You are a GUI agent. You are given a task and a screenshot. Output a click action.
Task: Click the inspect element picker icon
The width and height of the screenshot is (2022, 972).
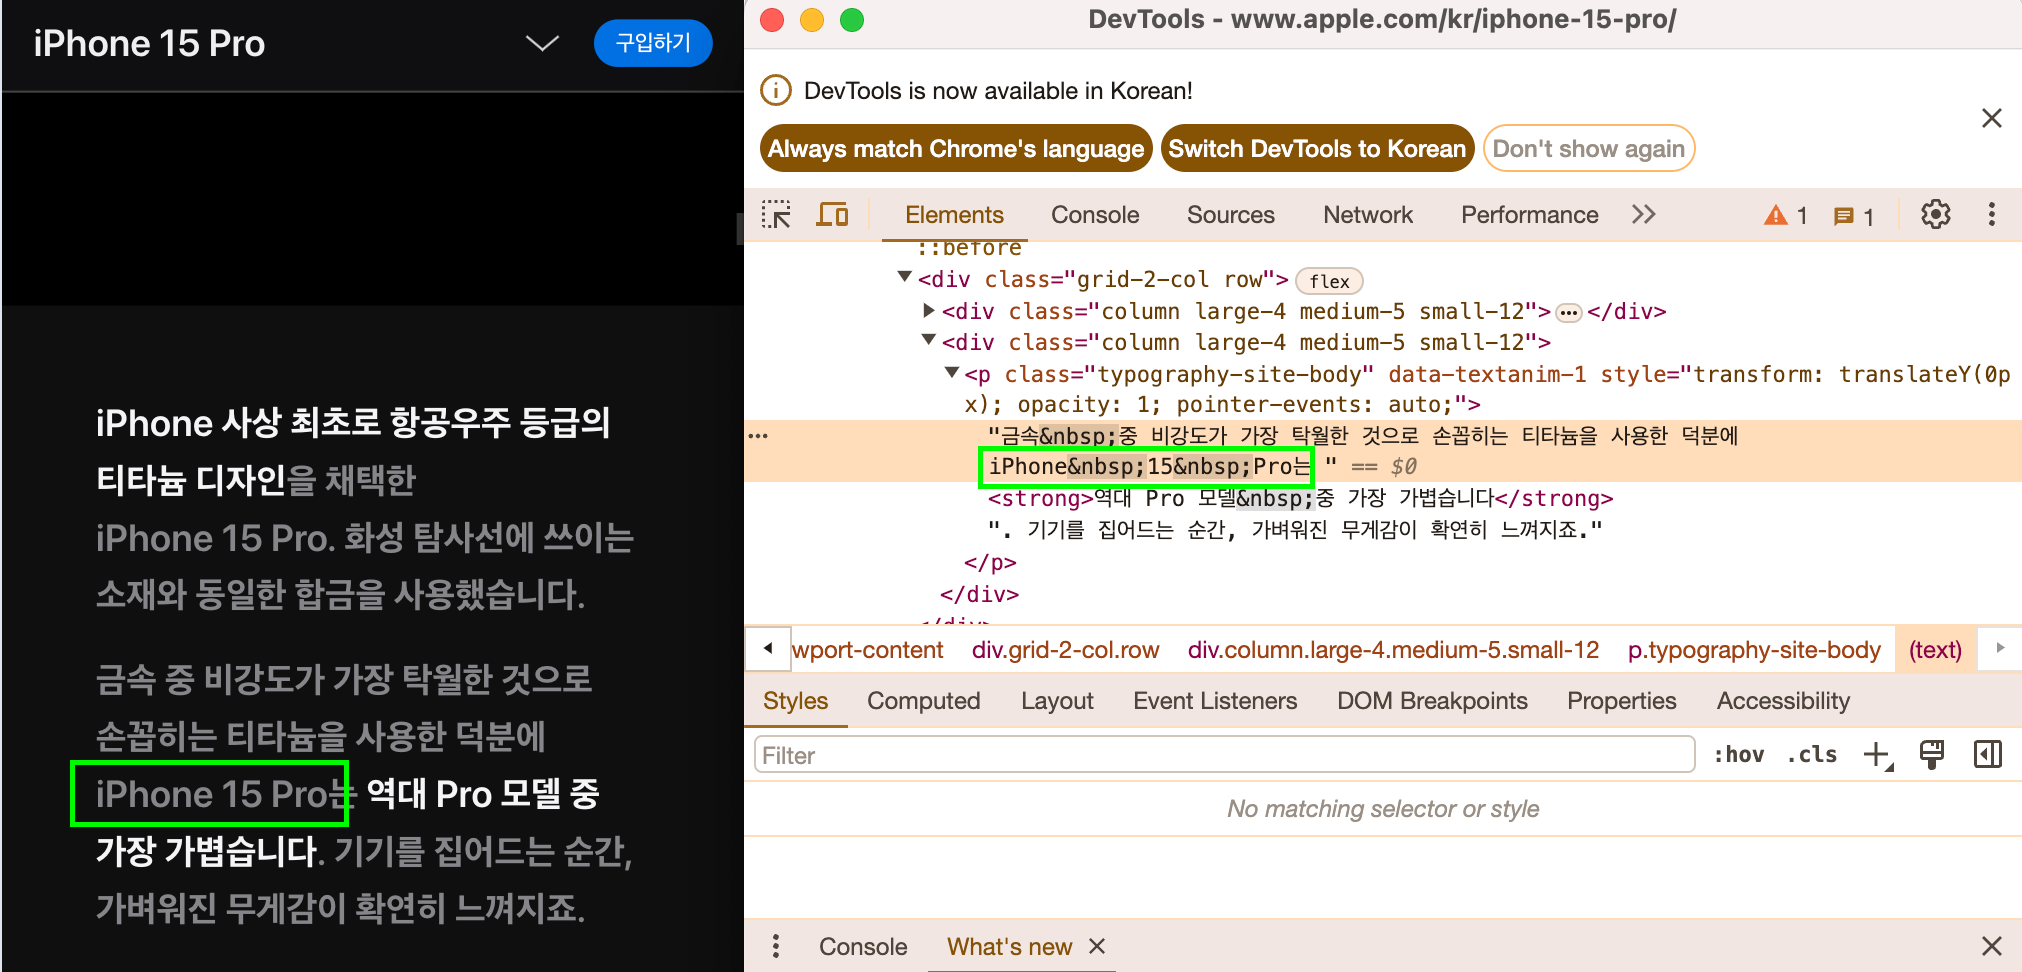(x=776, y=215)
